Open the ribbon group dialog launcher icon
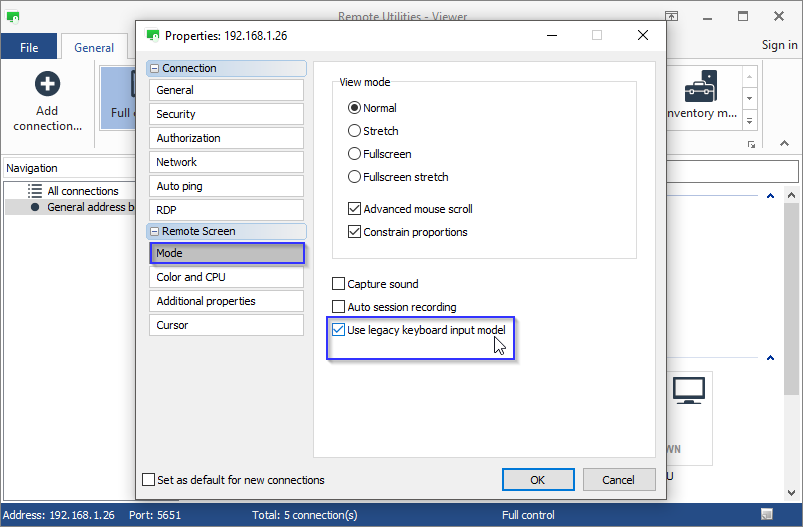Viewport: 803px width, 527px height. [751, 145]
